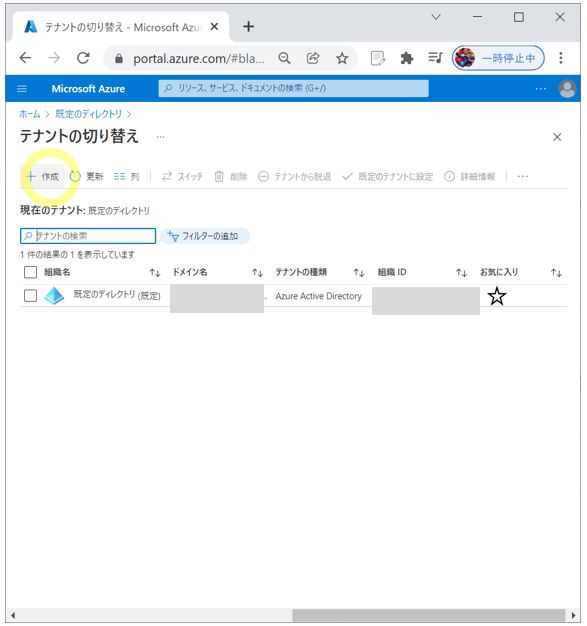Go forward in the browser
Viewport: 587px width, 626px height.
tap(54, 58)
